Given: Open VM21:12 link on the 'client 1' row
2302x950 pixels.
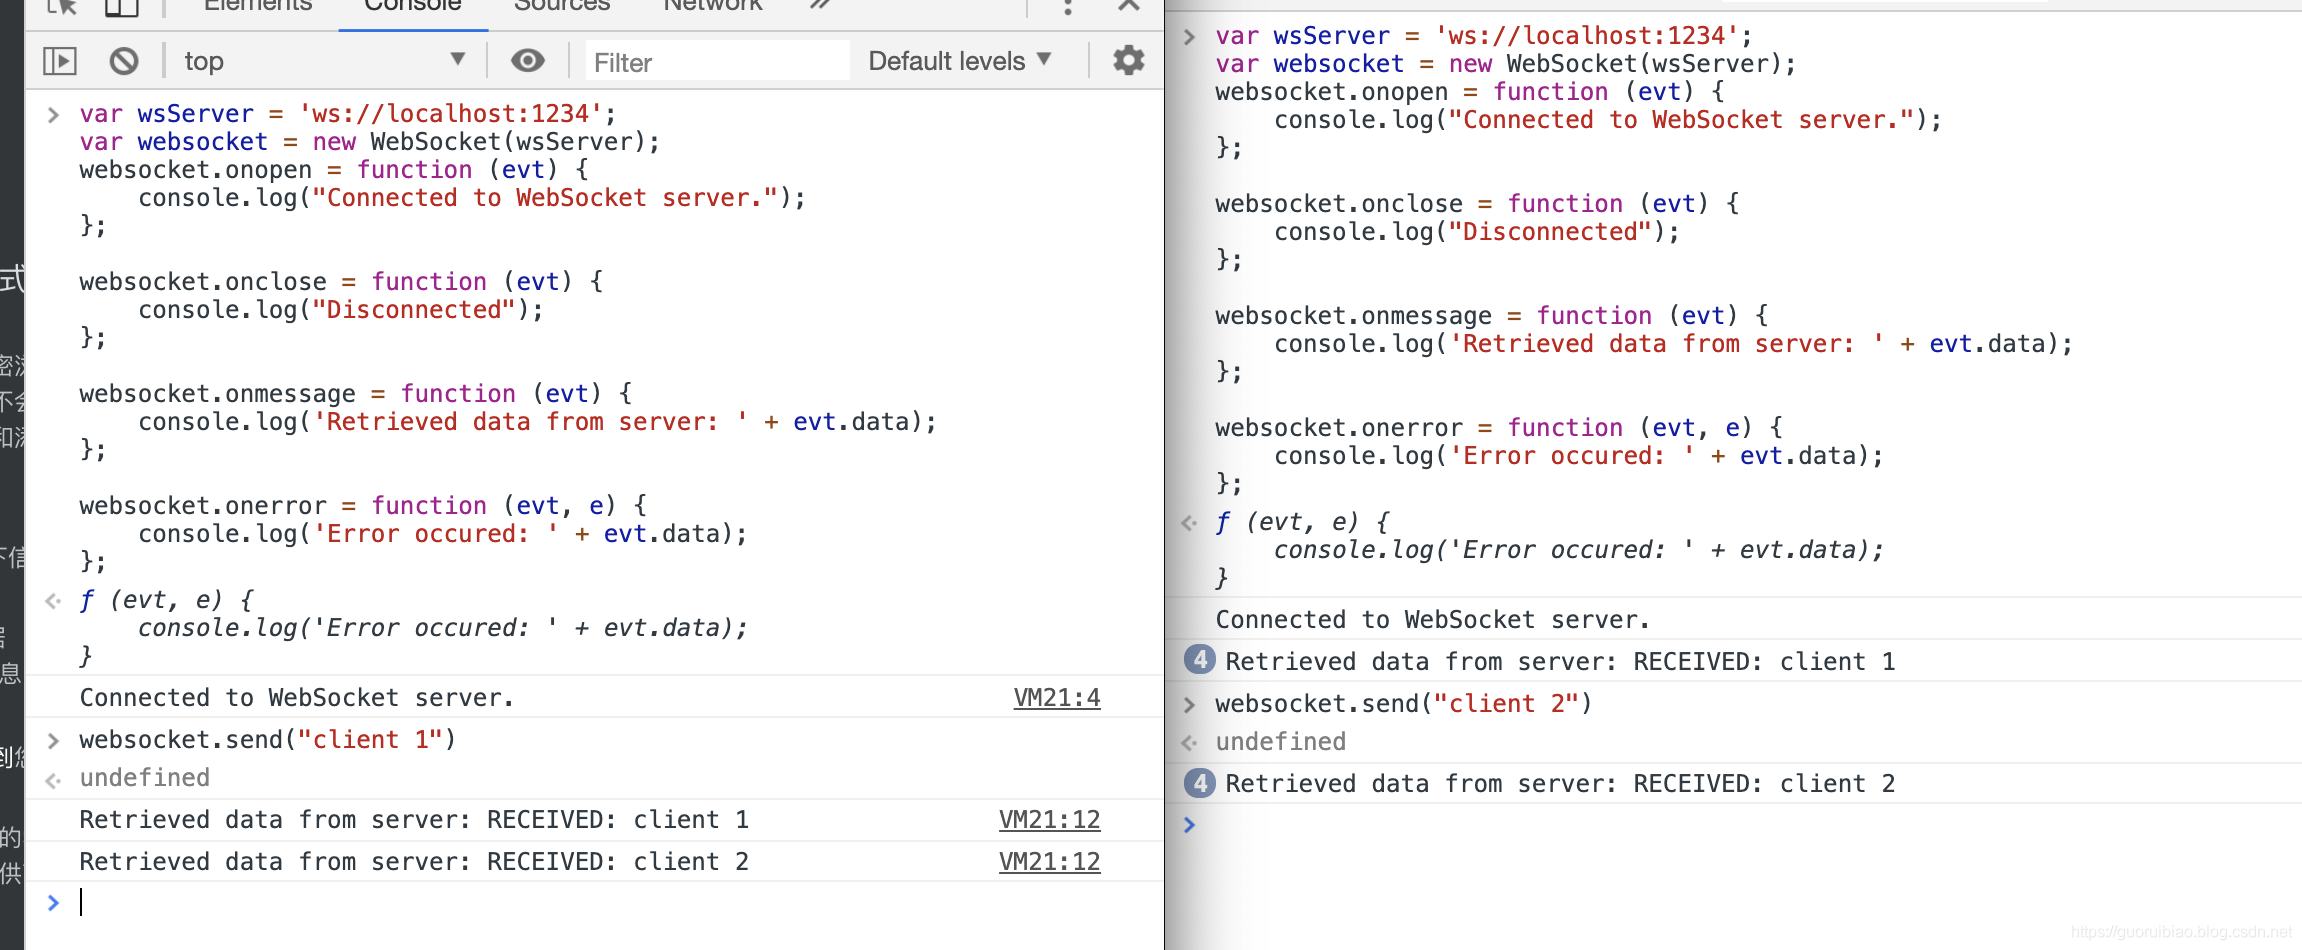Looking at the screenshot, I should coord(1049,819).
